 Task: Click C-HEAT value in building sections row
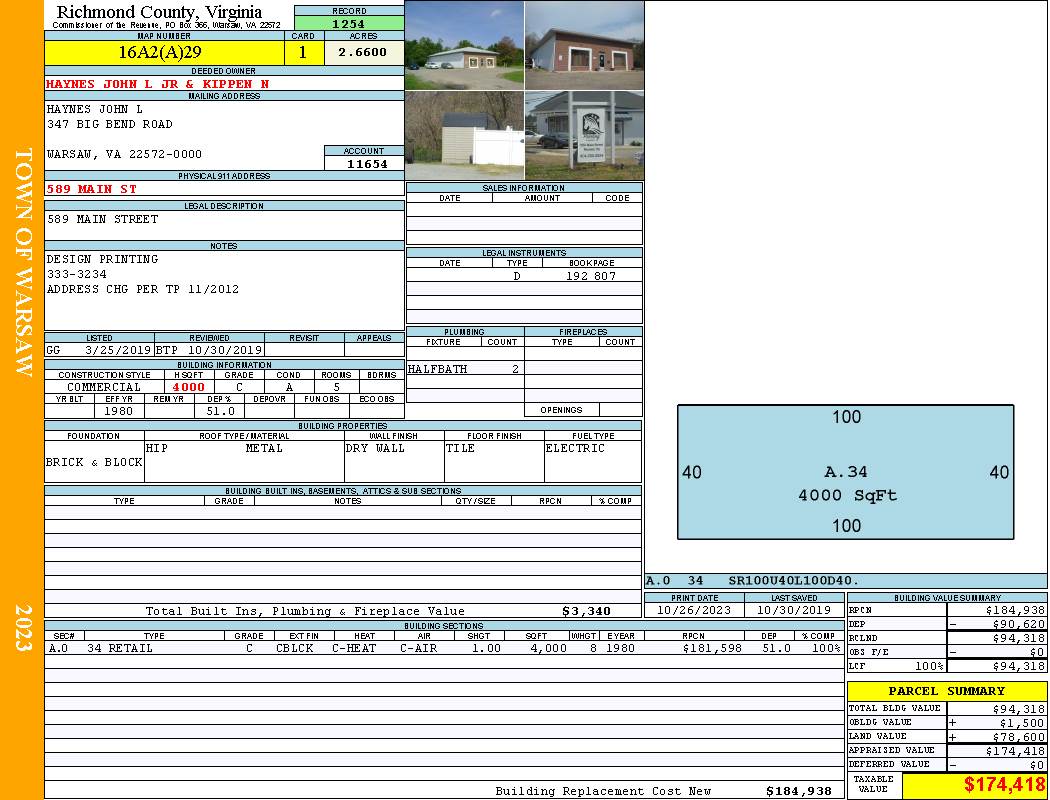pos(354,648)
